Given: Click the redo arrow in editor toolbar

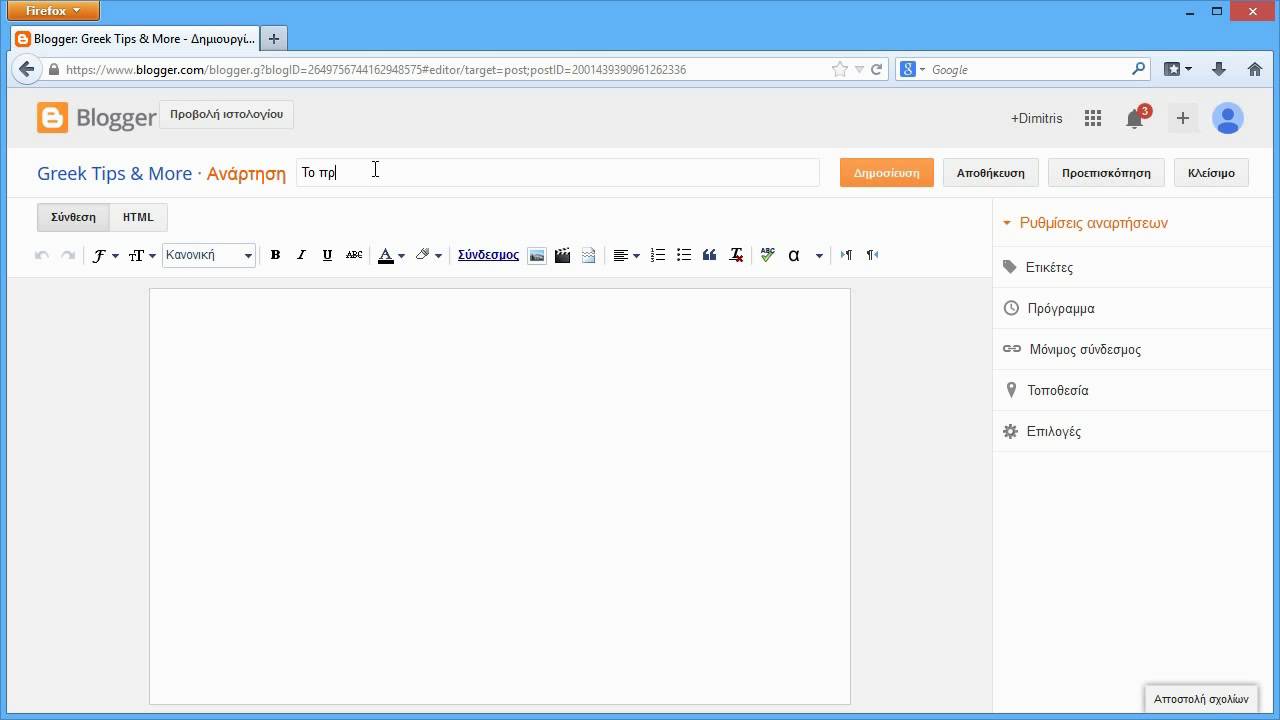Looking at the screenshot, I should tap(68, 255).
